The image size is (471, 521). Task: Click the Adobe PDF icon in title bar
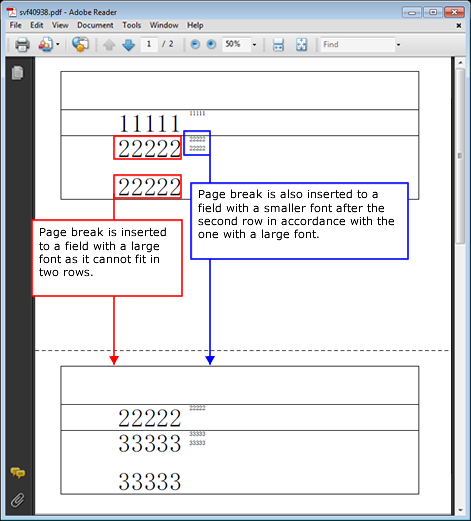(12, 12)
